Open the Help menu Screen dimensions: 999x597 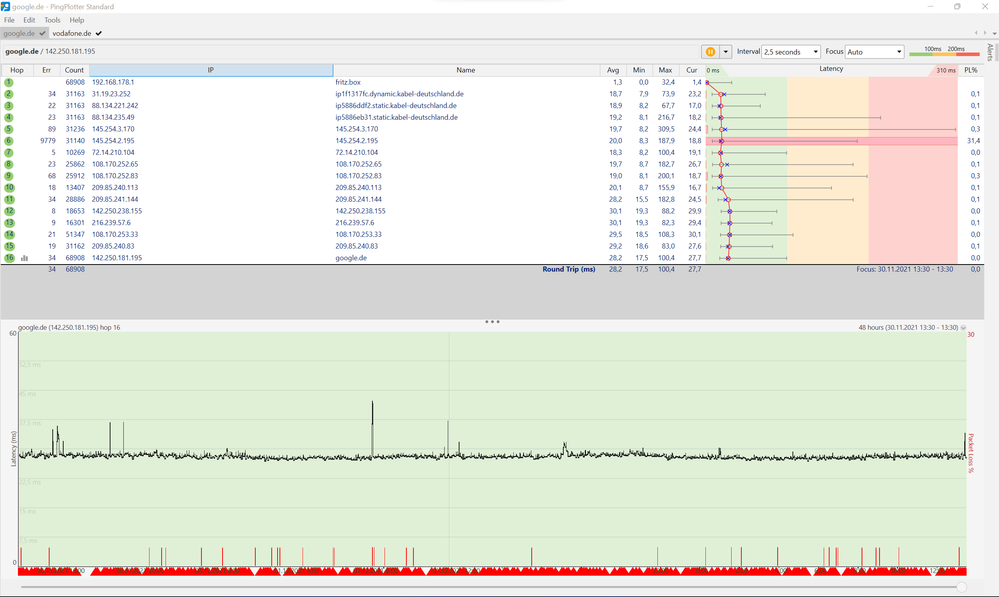click(x=76, y=20)
